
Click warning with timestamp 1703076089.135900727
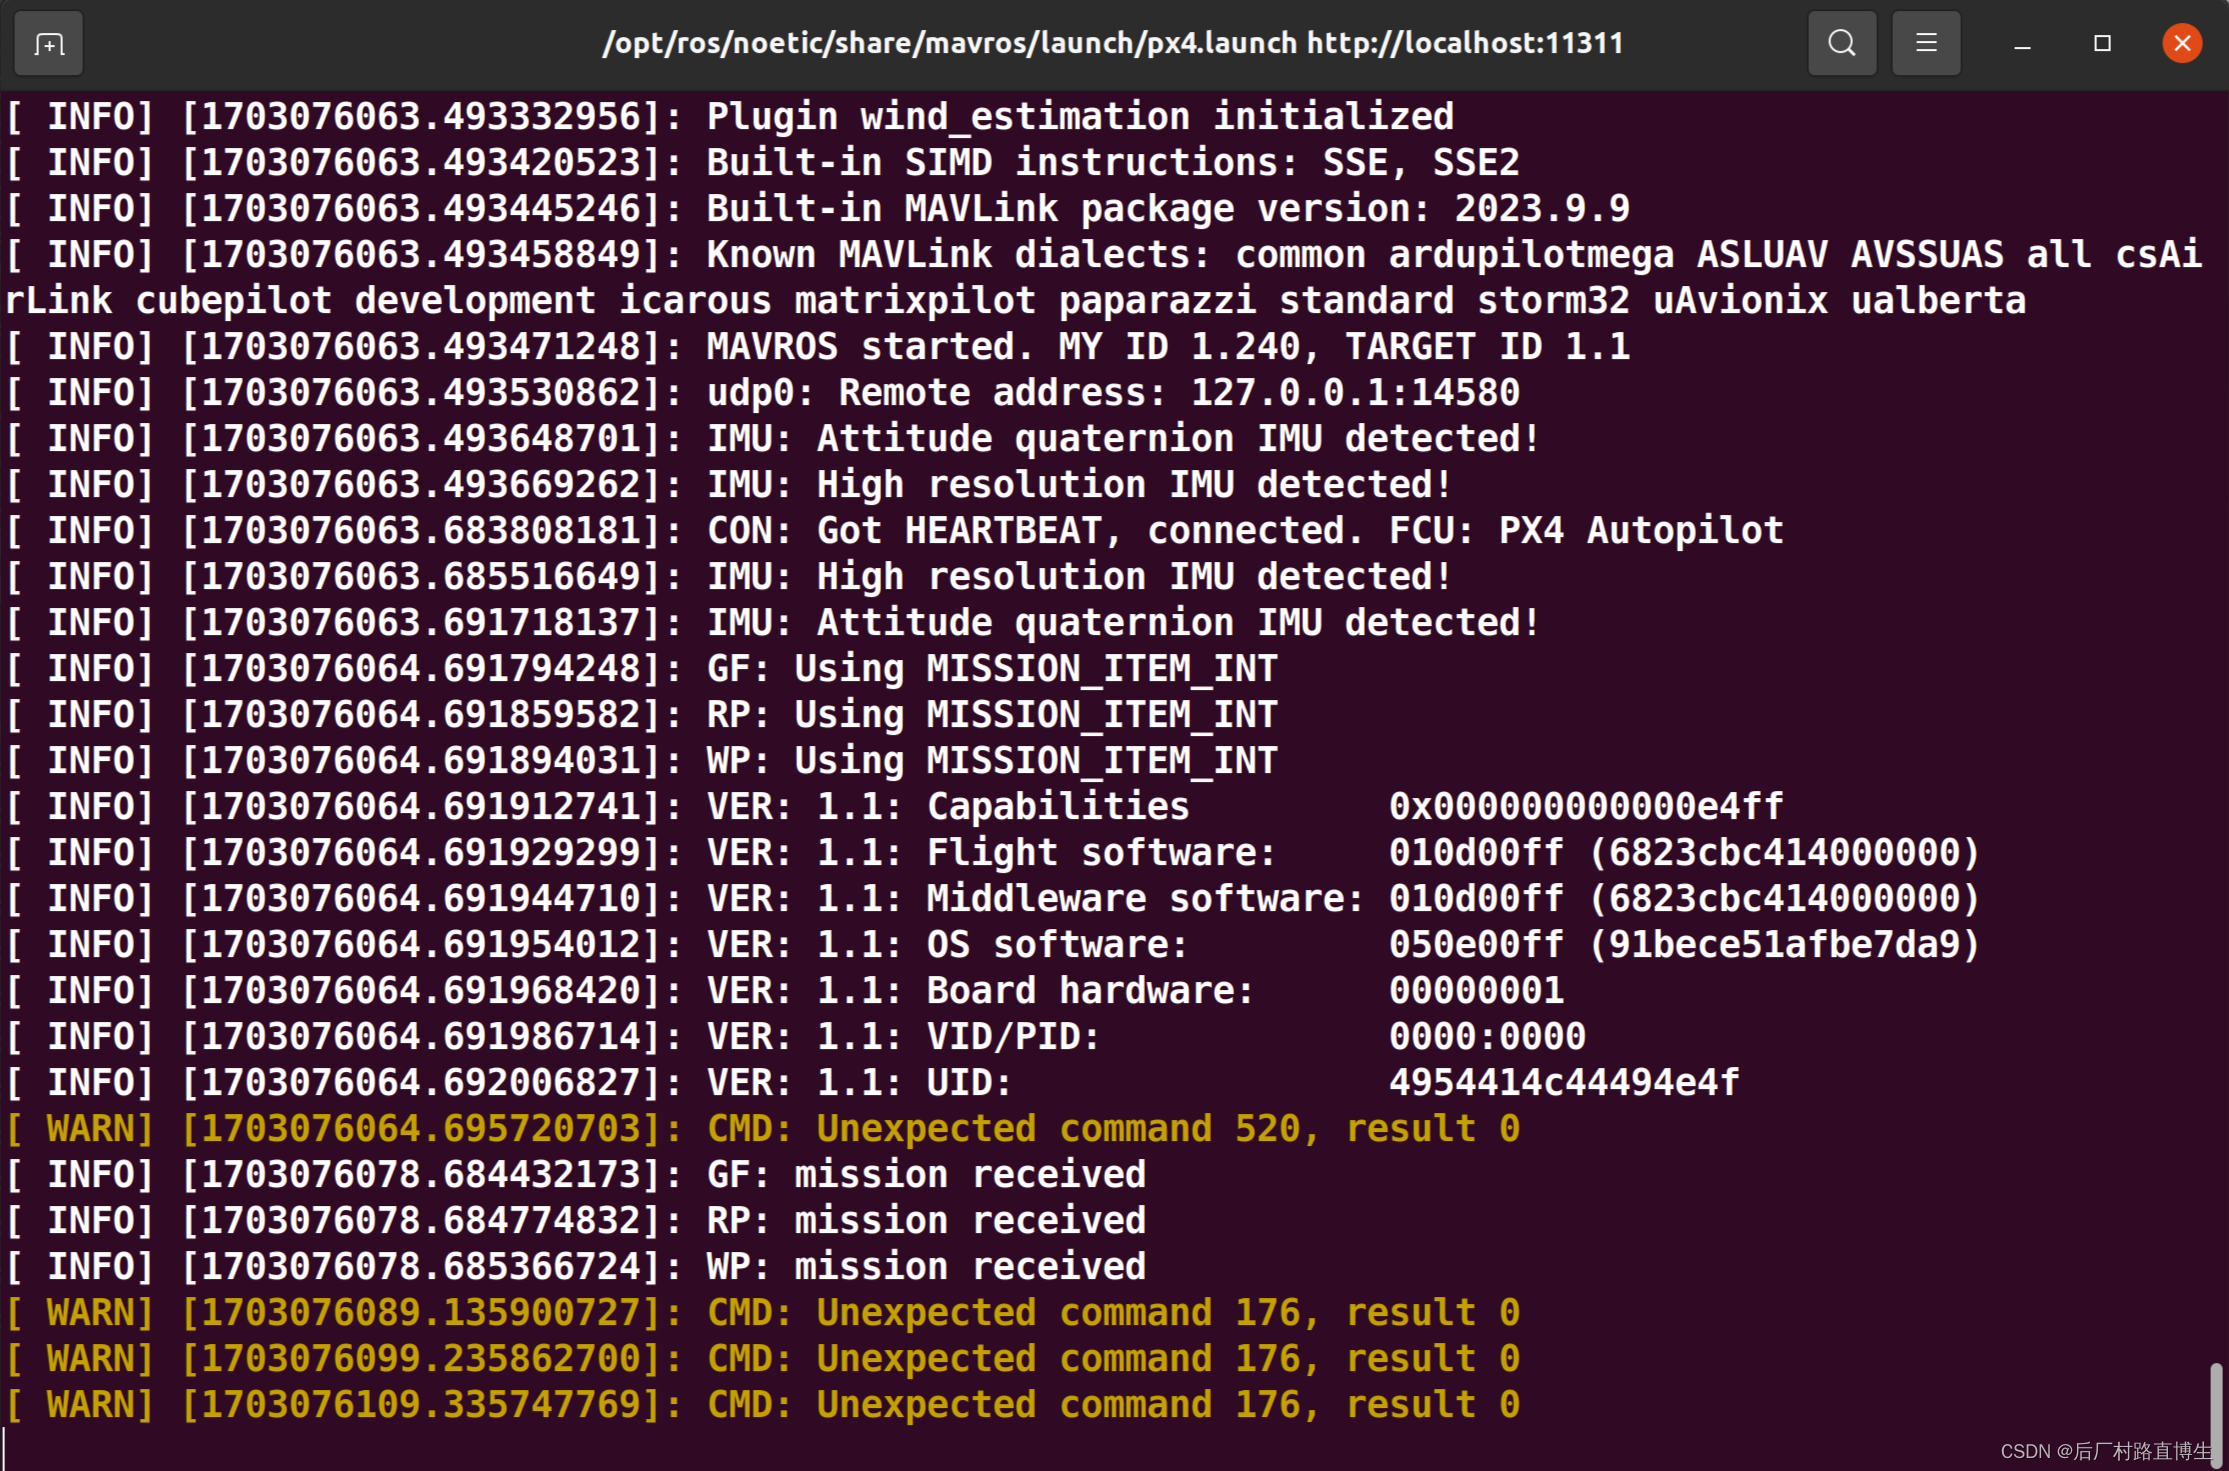[x=763, y=1313]
